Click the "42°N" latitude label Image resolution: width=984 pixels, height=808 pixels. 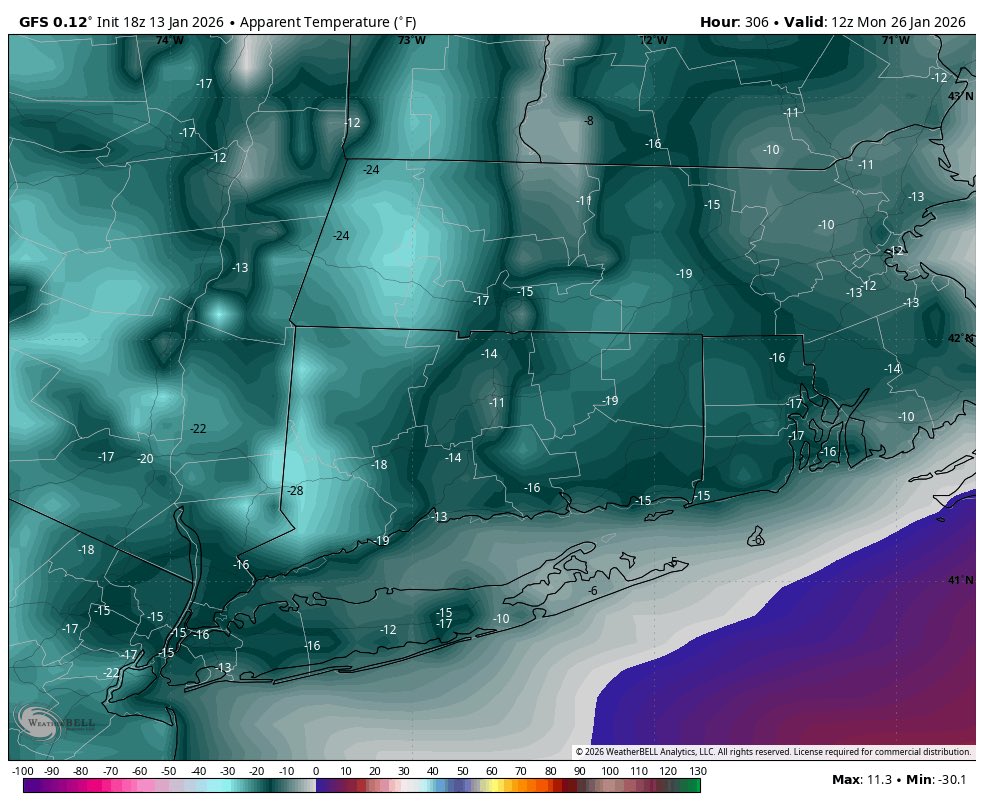pyautogui.click(x=961, y=338)
